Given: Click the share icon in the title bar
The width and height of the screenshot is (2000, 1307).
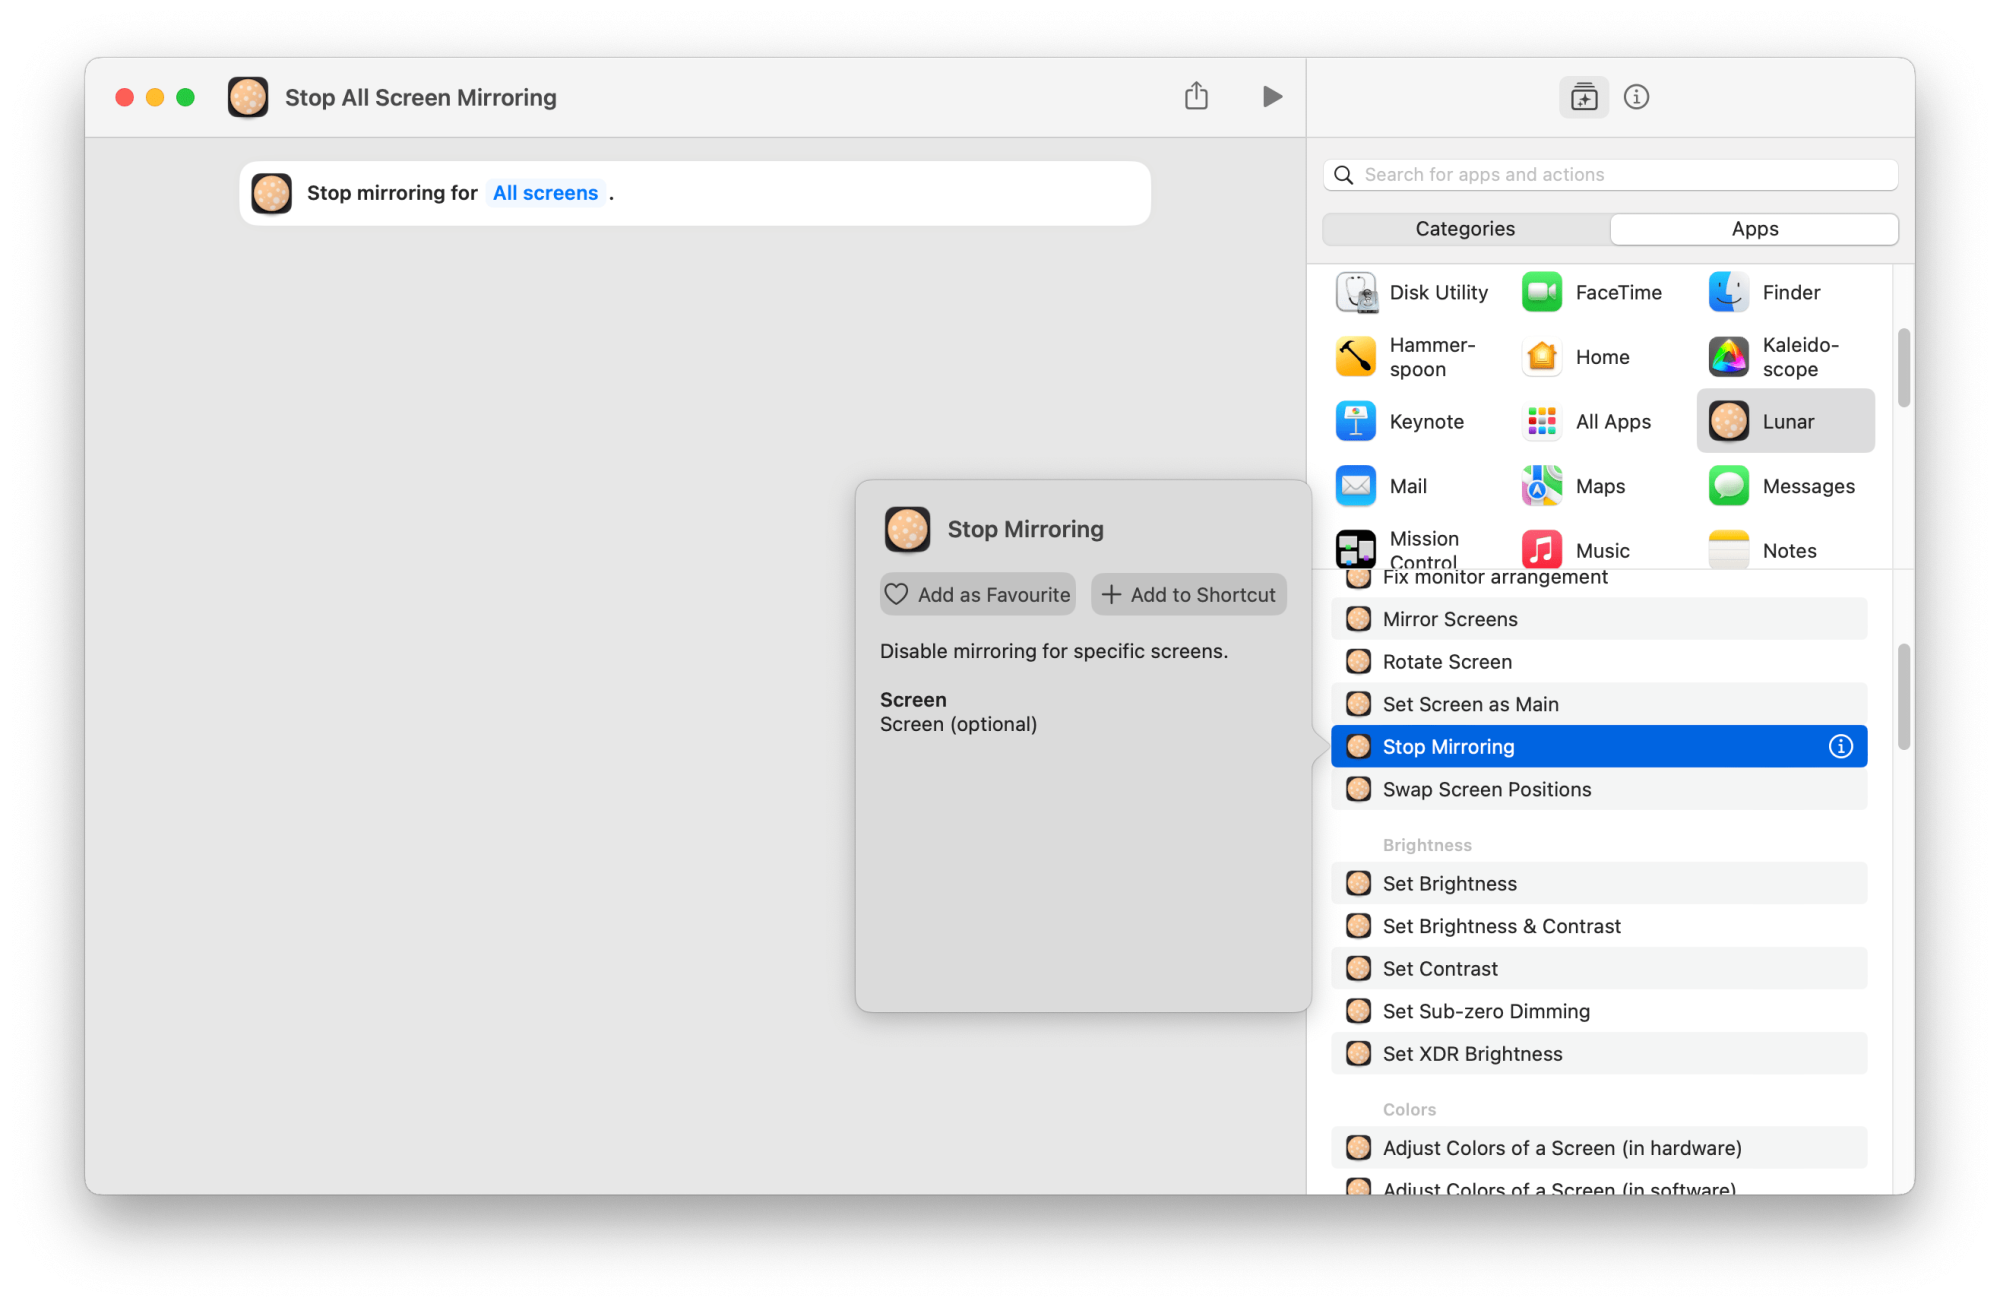Looking at the screenshot, I should tap(1196, 97).
